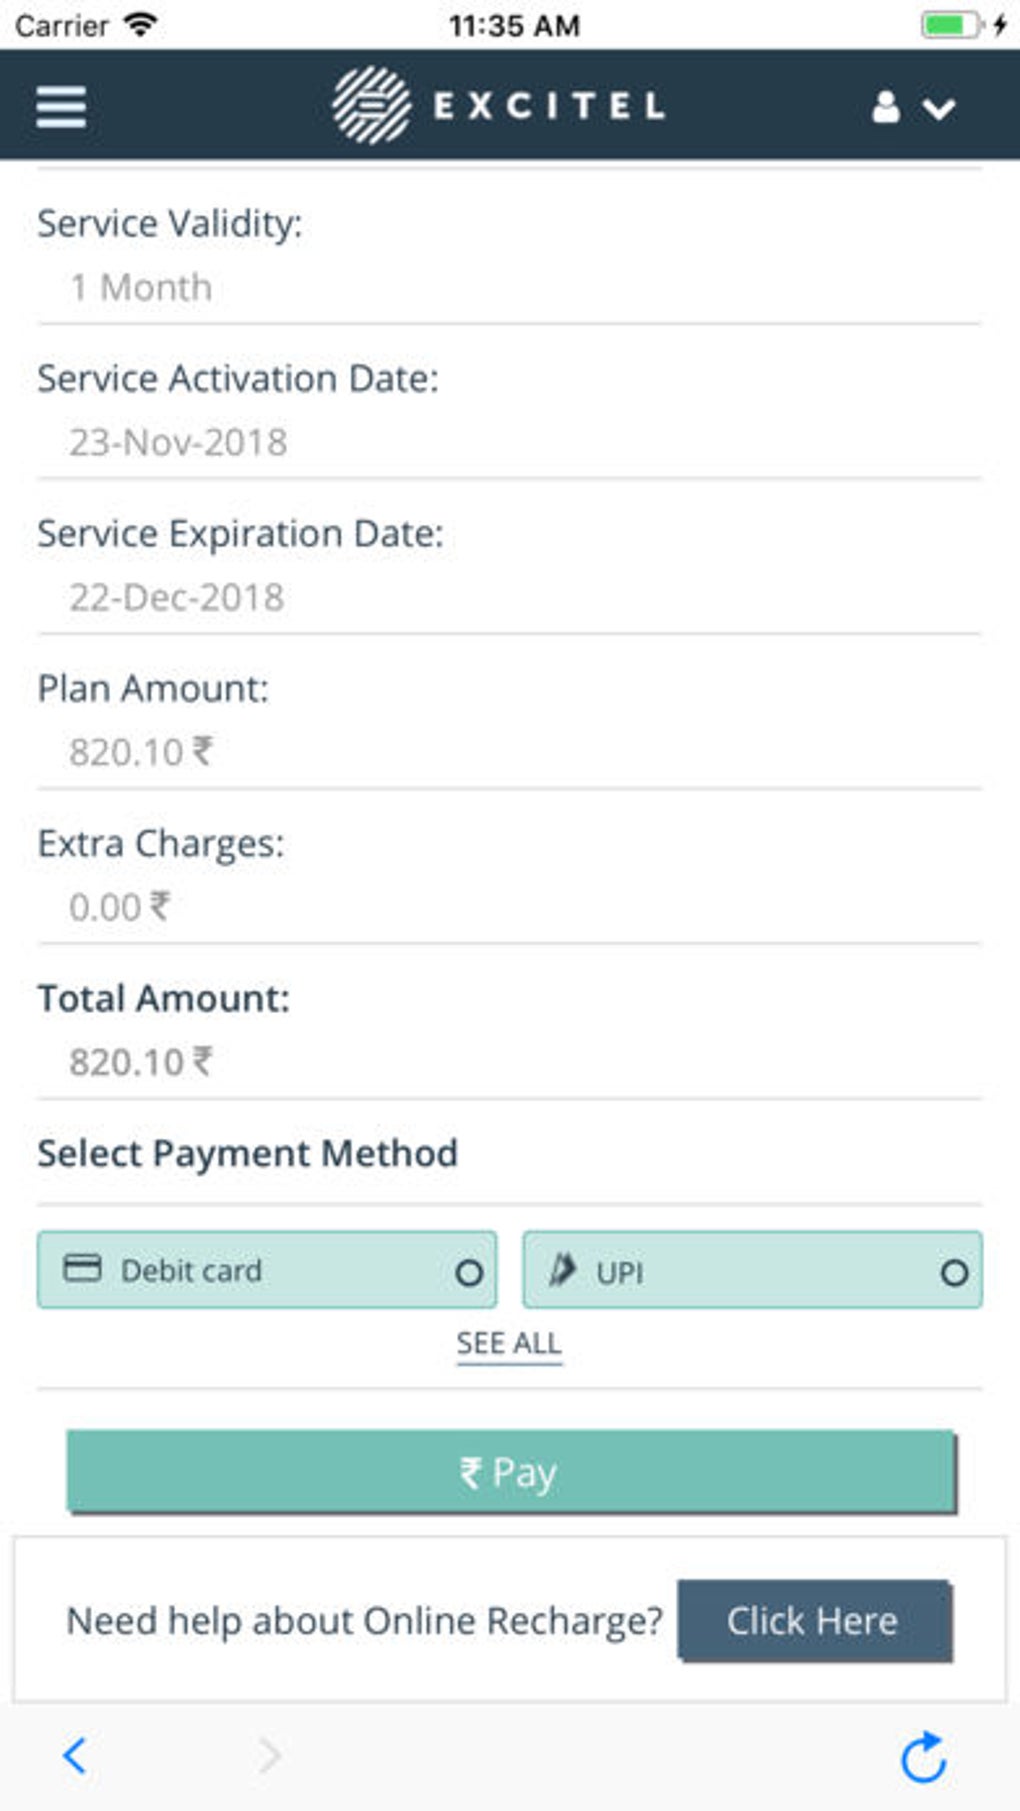Tap the browser back arrow

click(x=75, y=1755)
